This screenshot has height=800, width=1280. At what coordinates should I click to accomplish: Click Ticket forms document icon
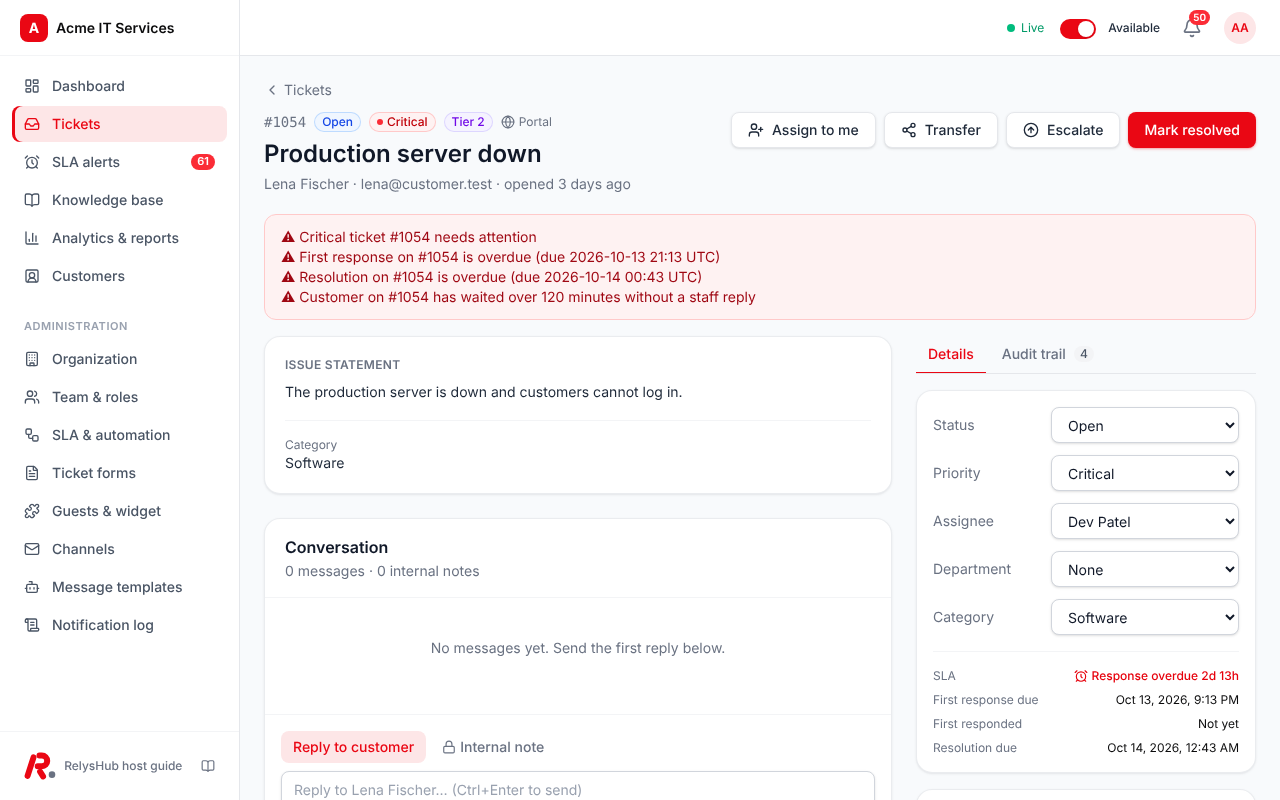click(x=32, y=473)
